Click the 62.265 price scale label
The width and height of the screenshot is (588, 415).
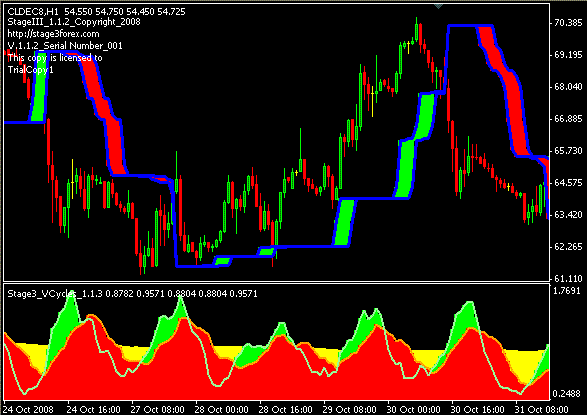[x=568, y=247]
